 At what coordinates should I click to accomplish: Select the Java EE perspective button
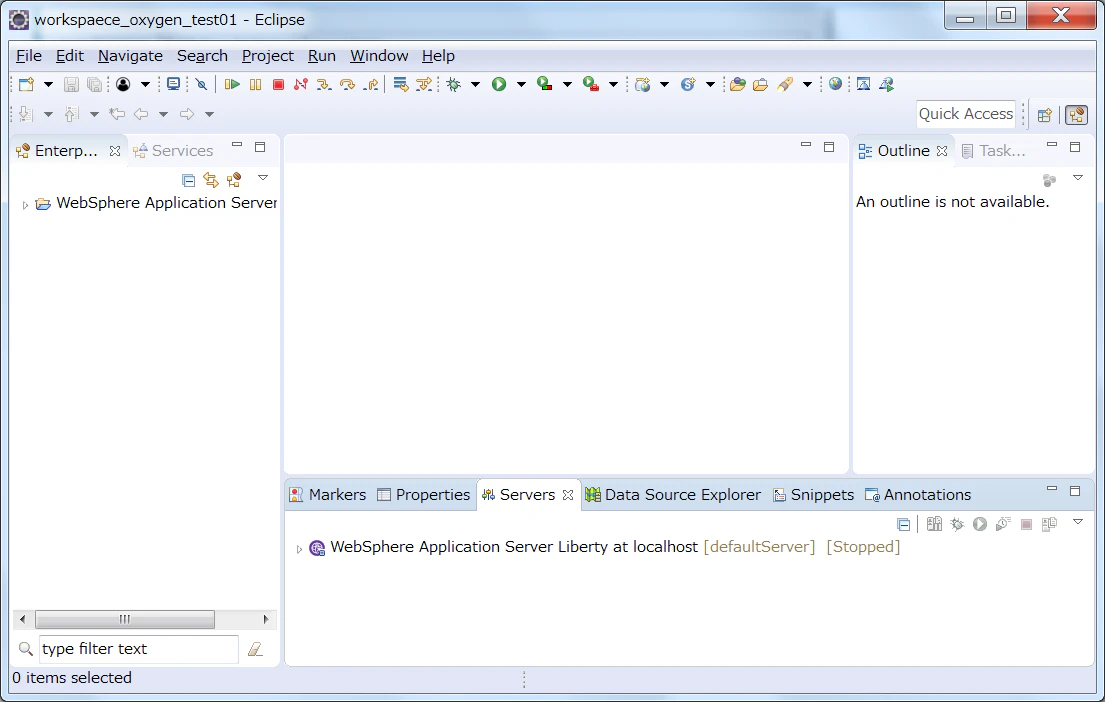(x=1076, y=115)
